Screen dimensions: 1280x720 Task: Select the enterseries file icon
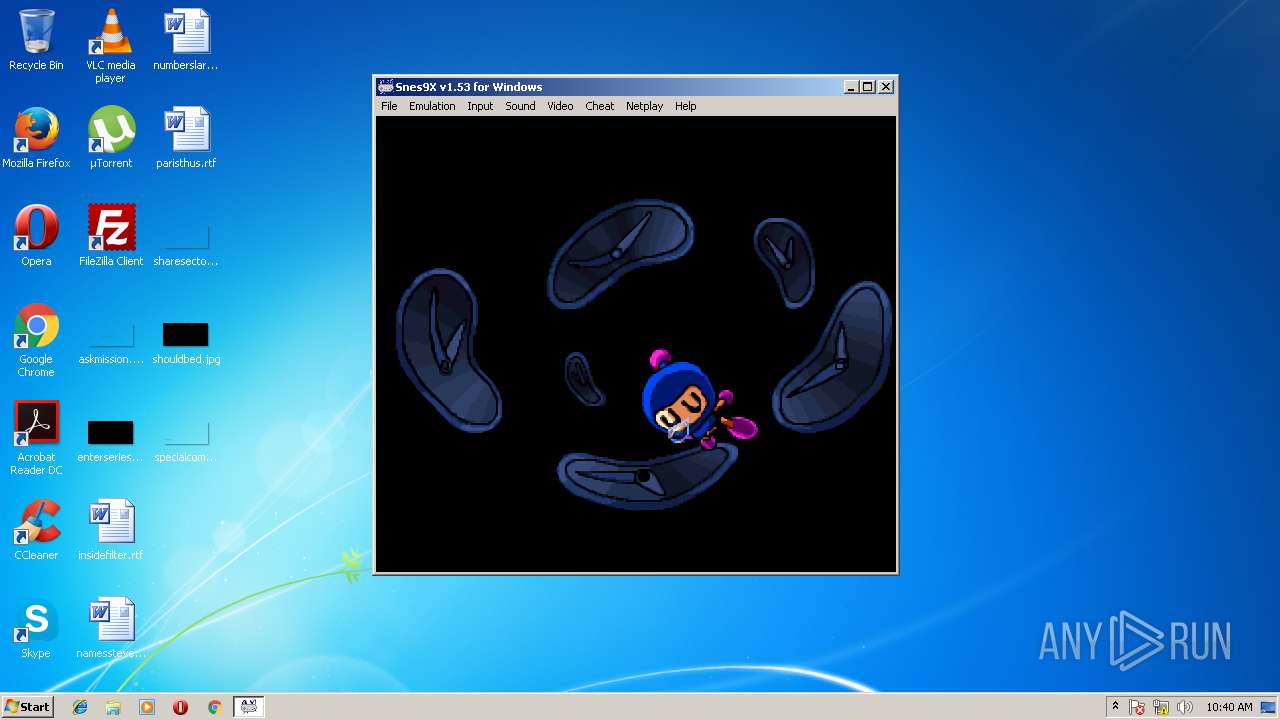[110, 440]
